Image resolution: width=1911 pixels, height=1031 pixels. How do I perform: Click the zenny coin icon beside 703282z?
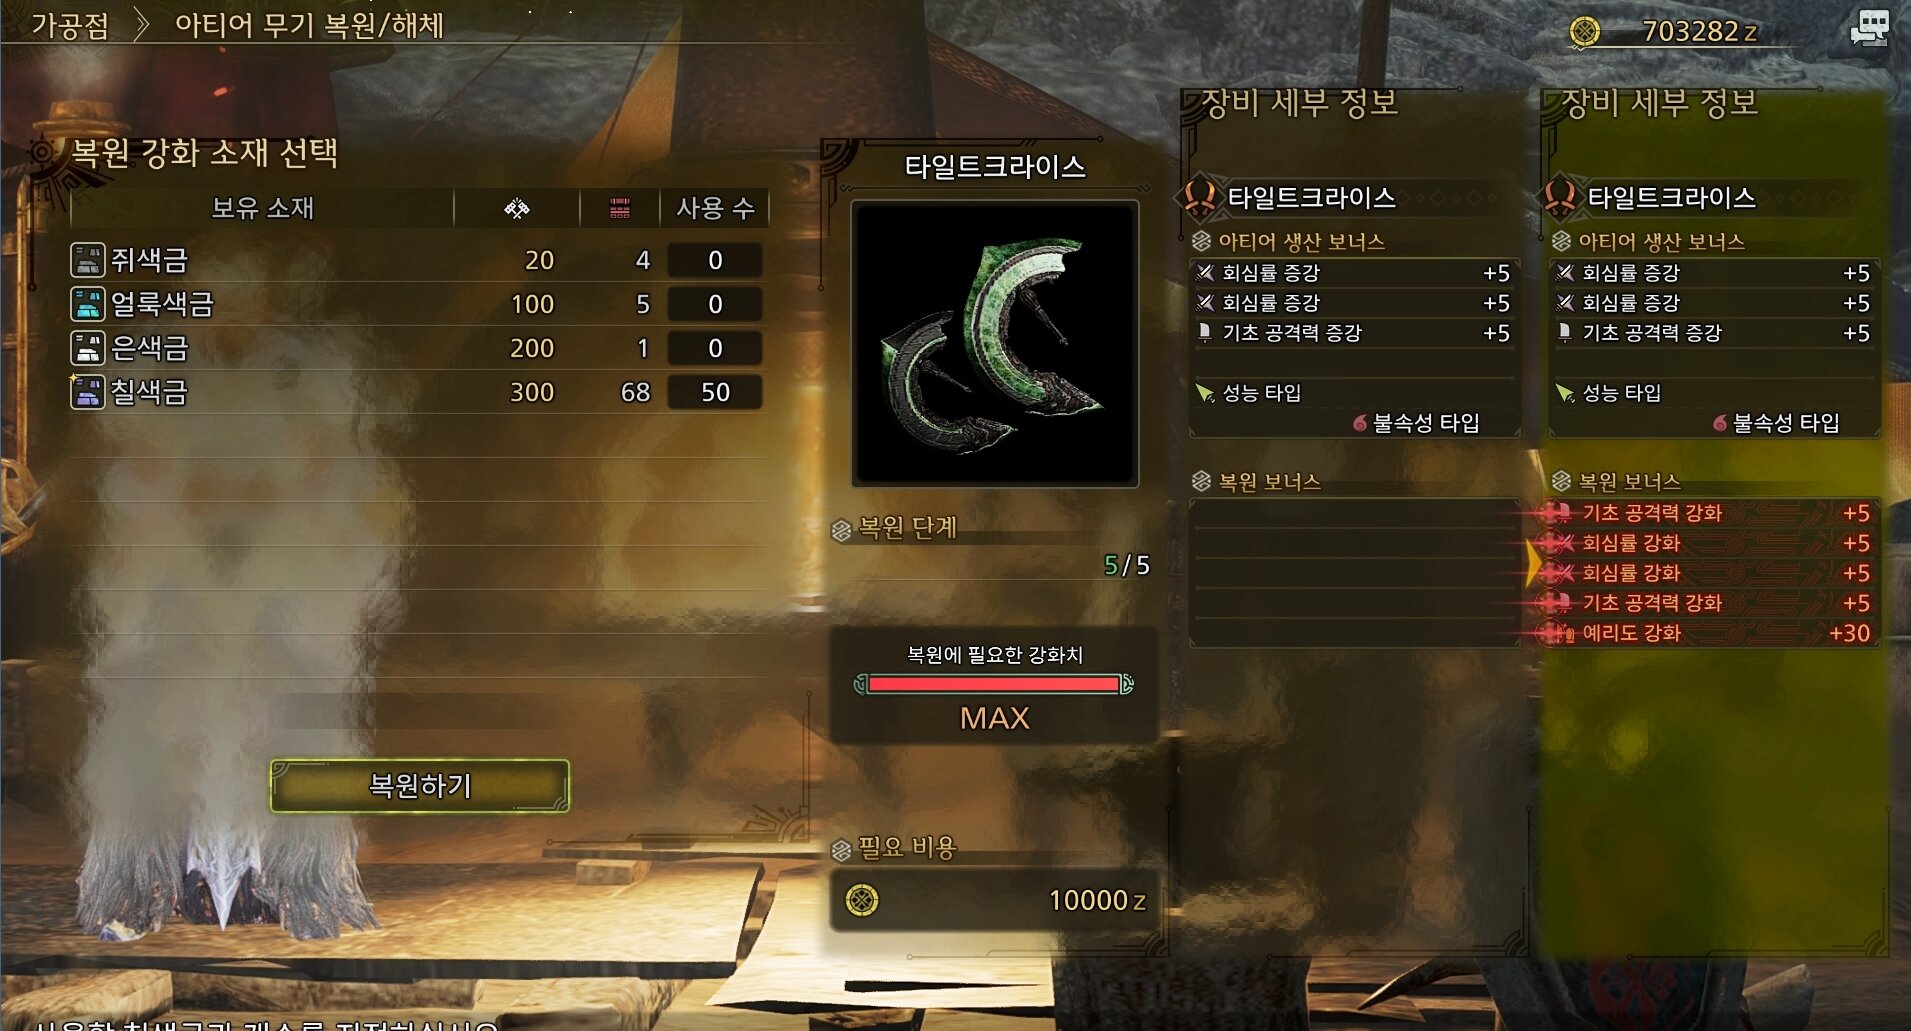pyautogui.click(x=1585, y=32)
